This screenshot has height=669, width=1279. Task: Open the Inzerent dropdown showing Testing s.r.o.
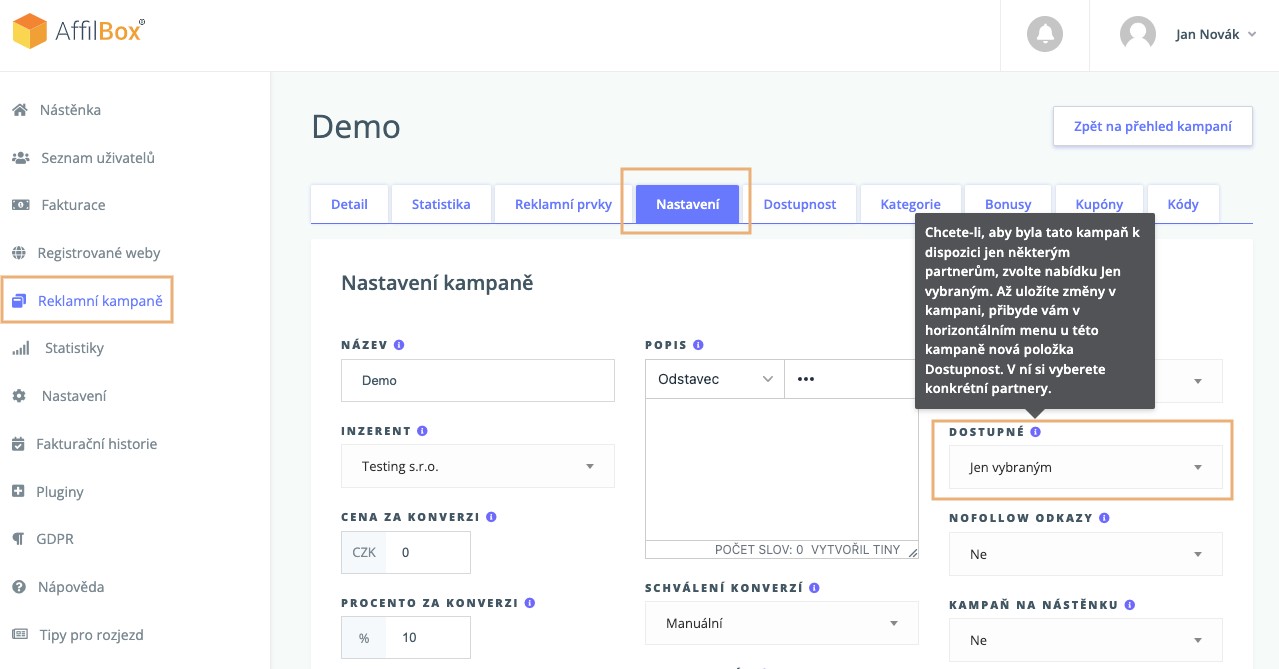(478, 466)
